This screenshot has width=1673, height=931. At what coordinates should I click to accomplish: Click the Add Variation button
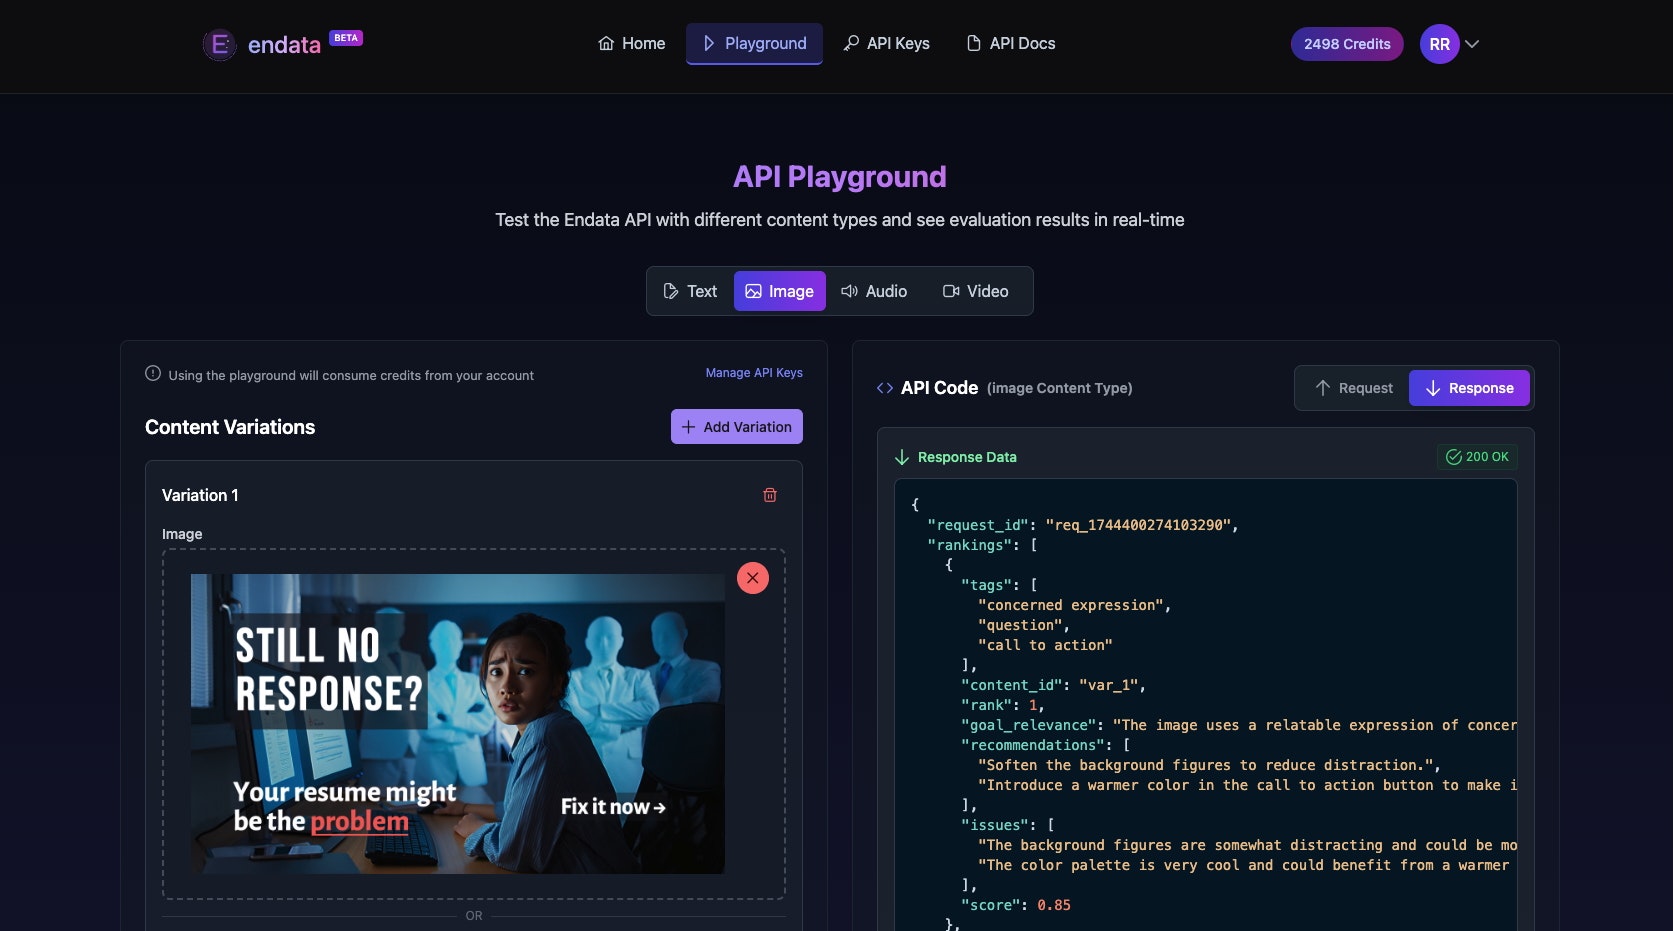pos(737,427)
